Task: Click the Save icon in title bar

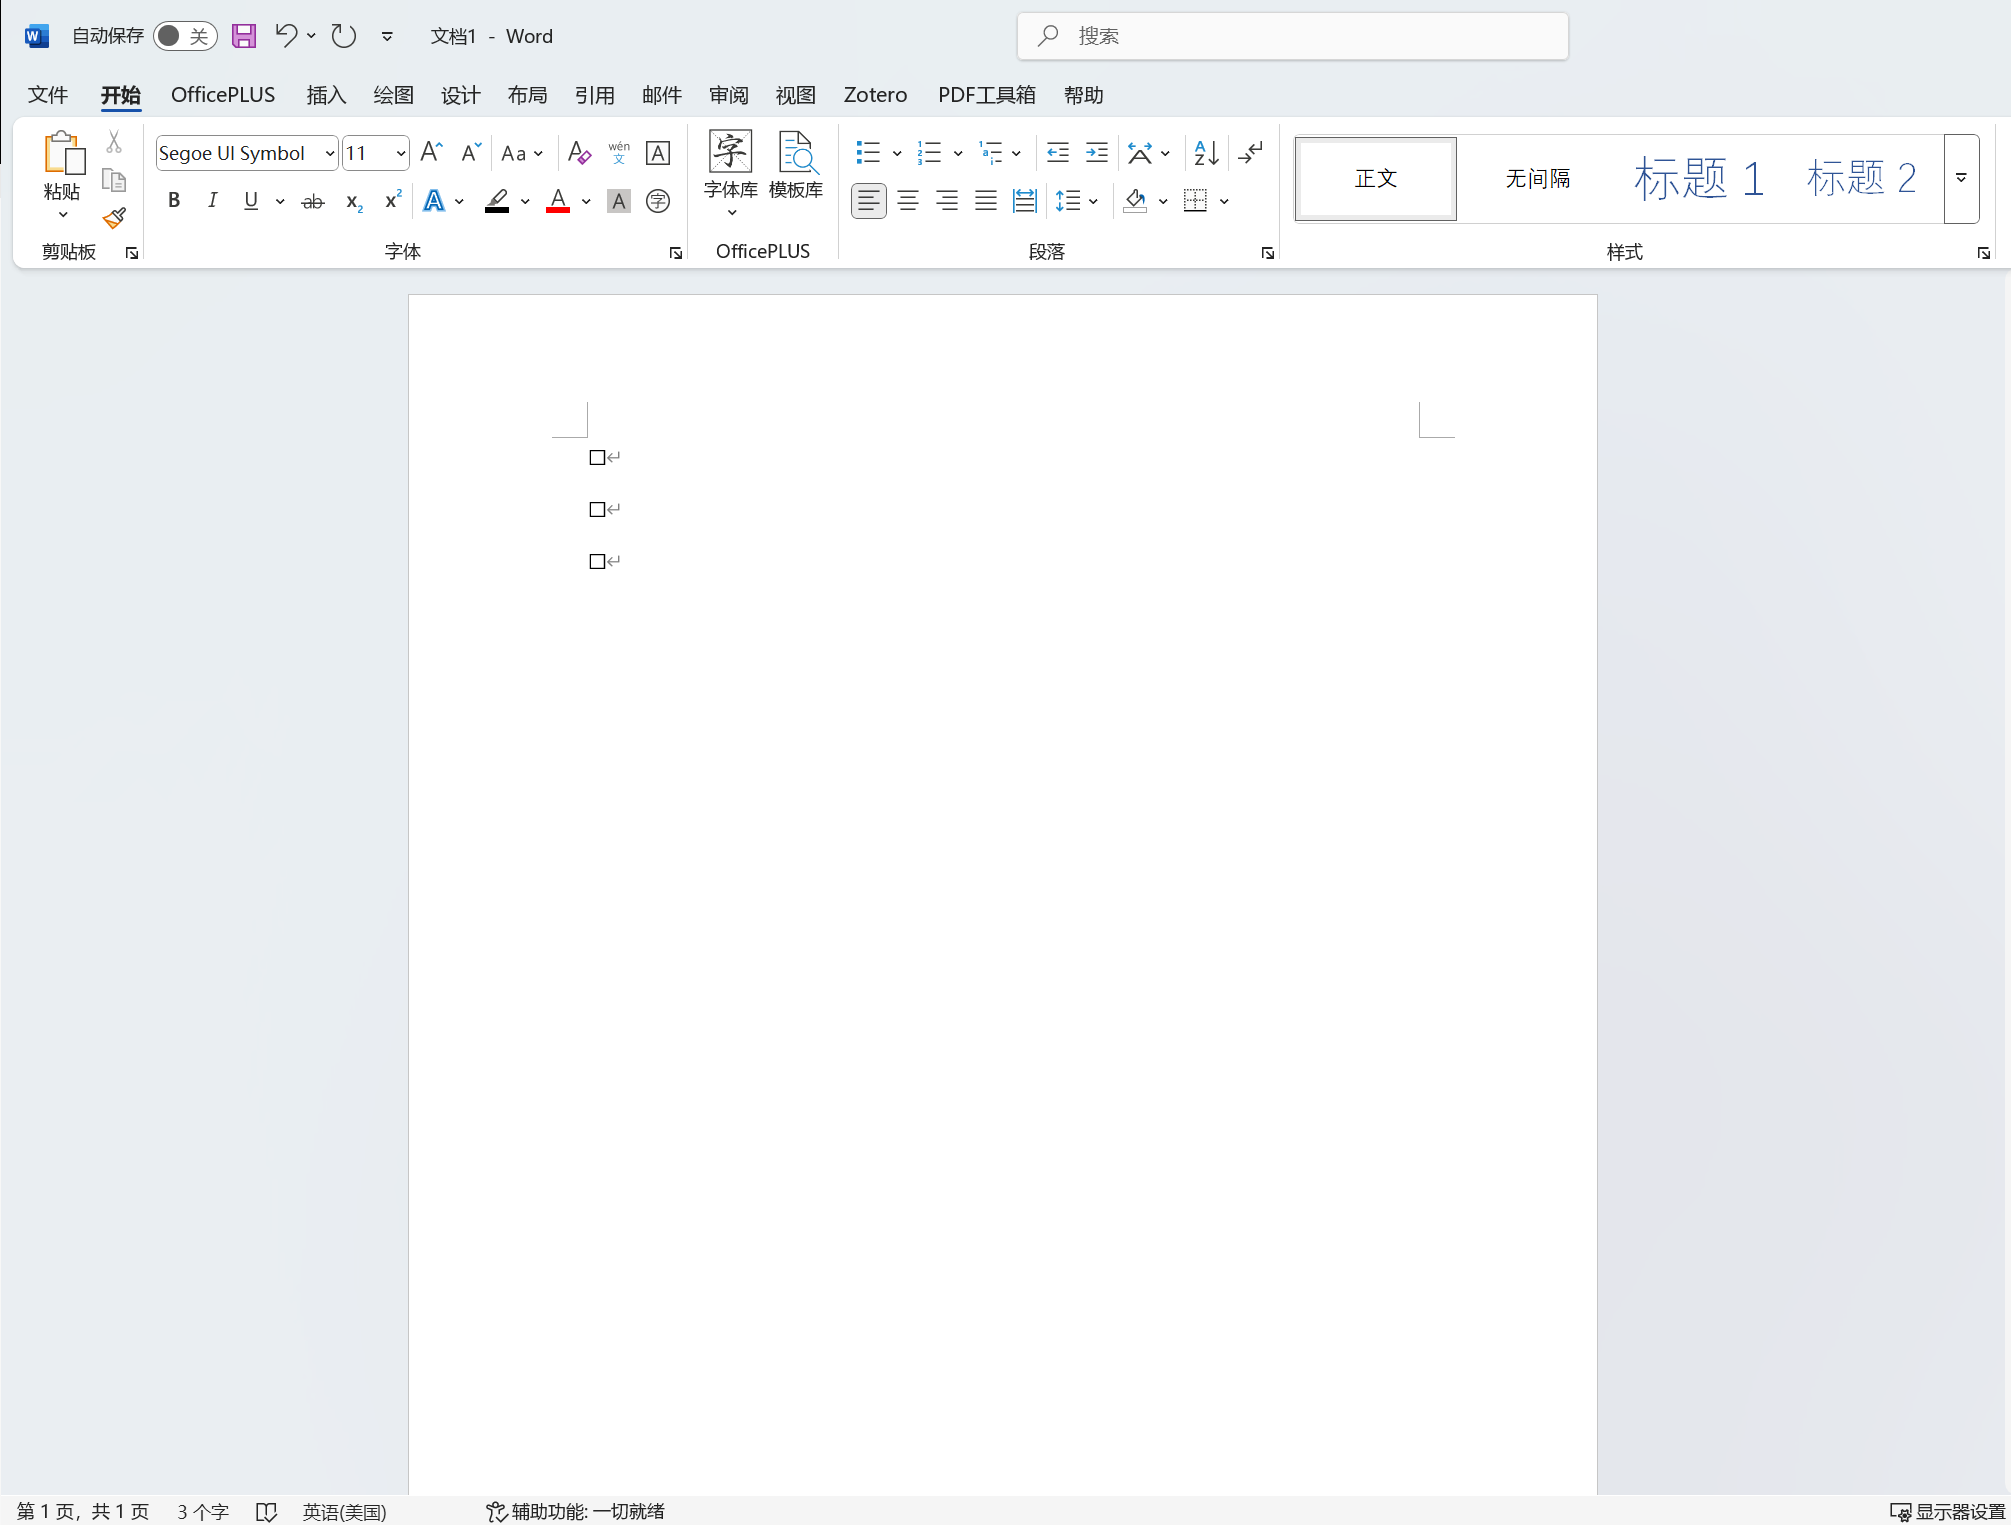Action: [244, 36]
